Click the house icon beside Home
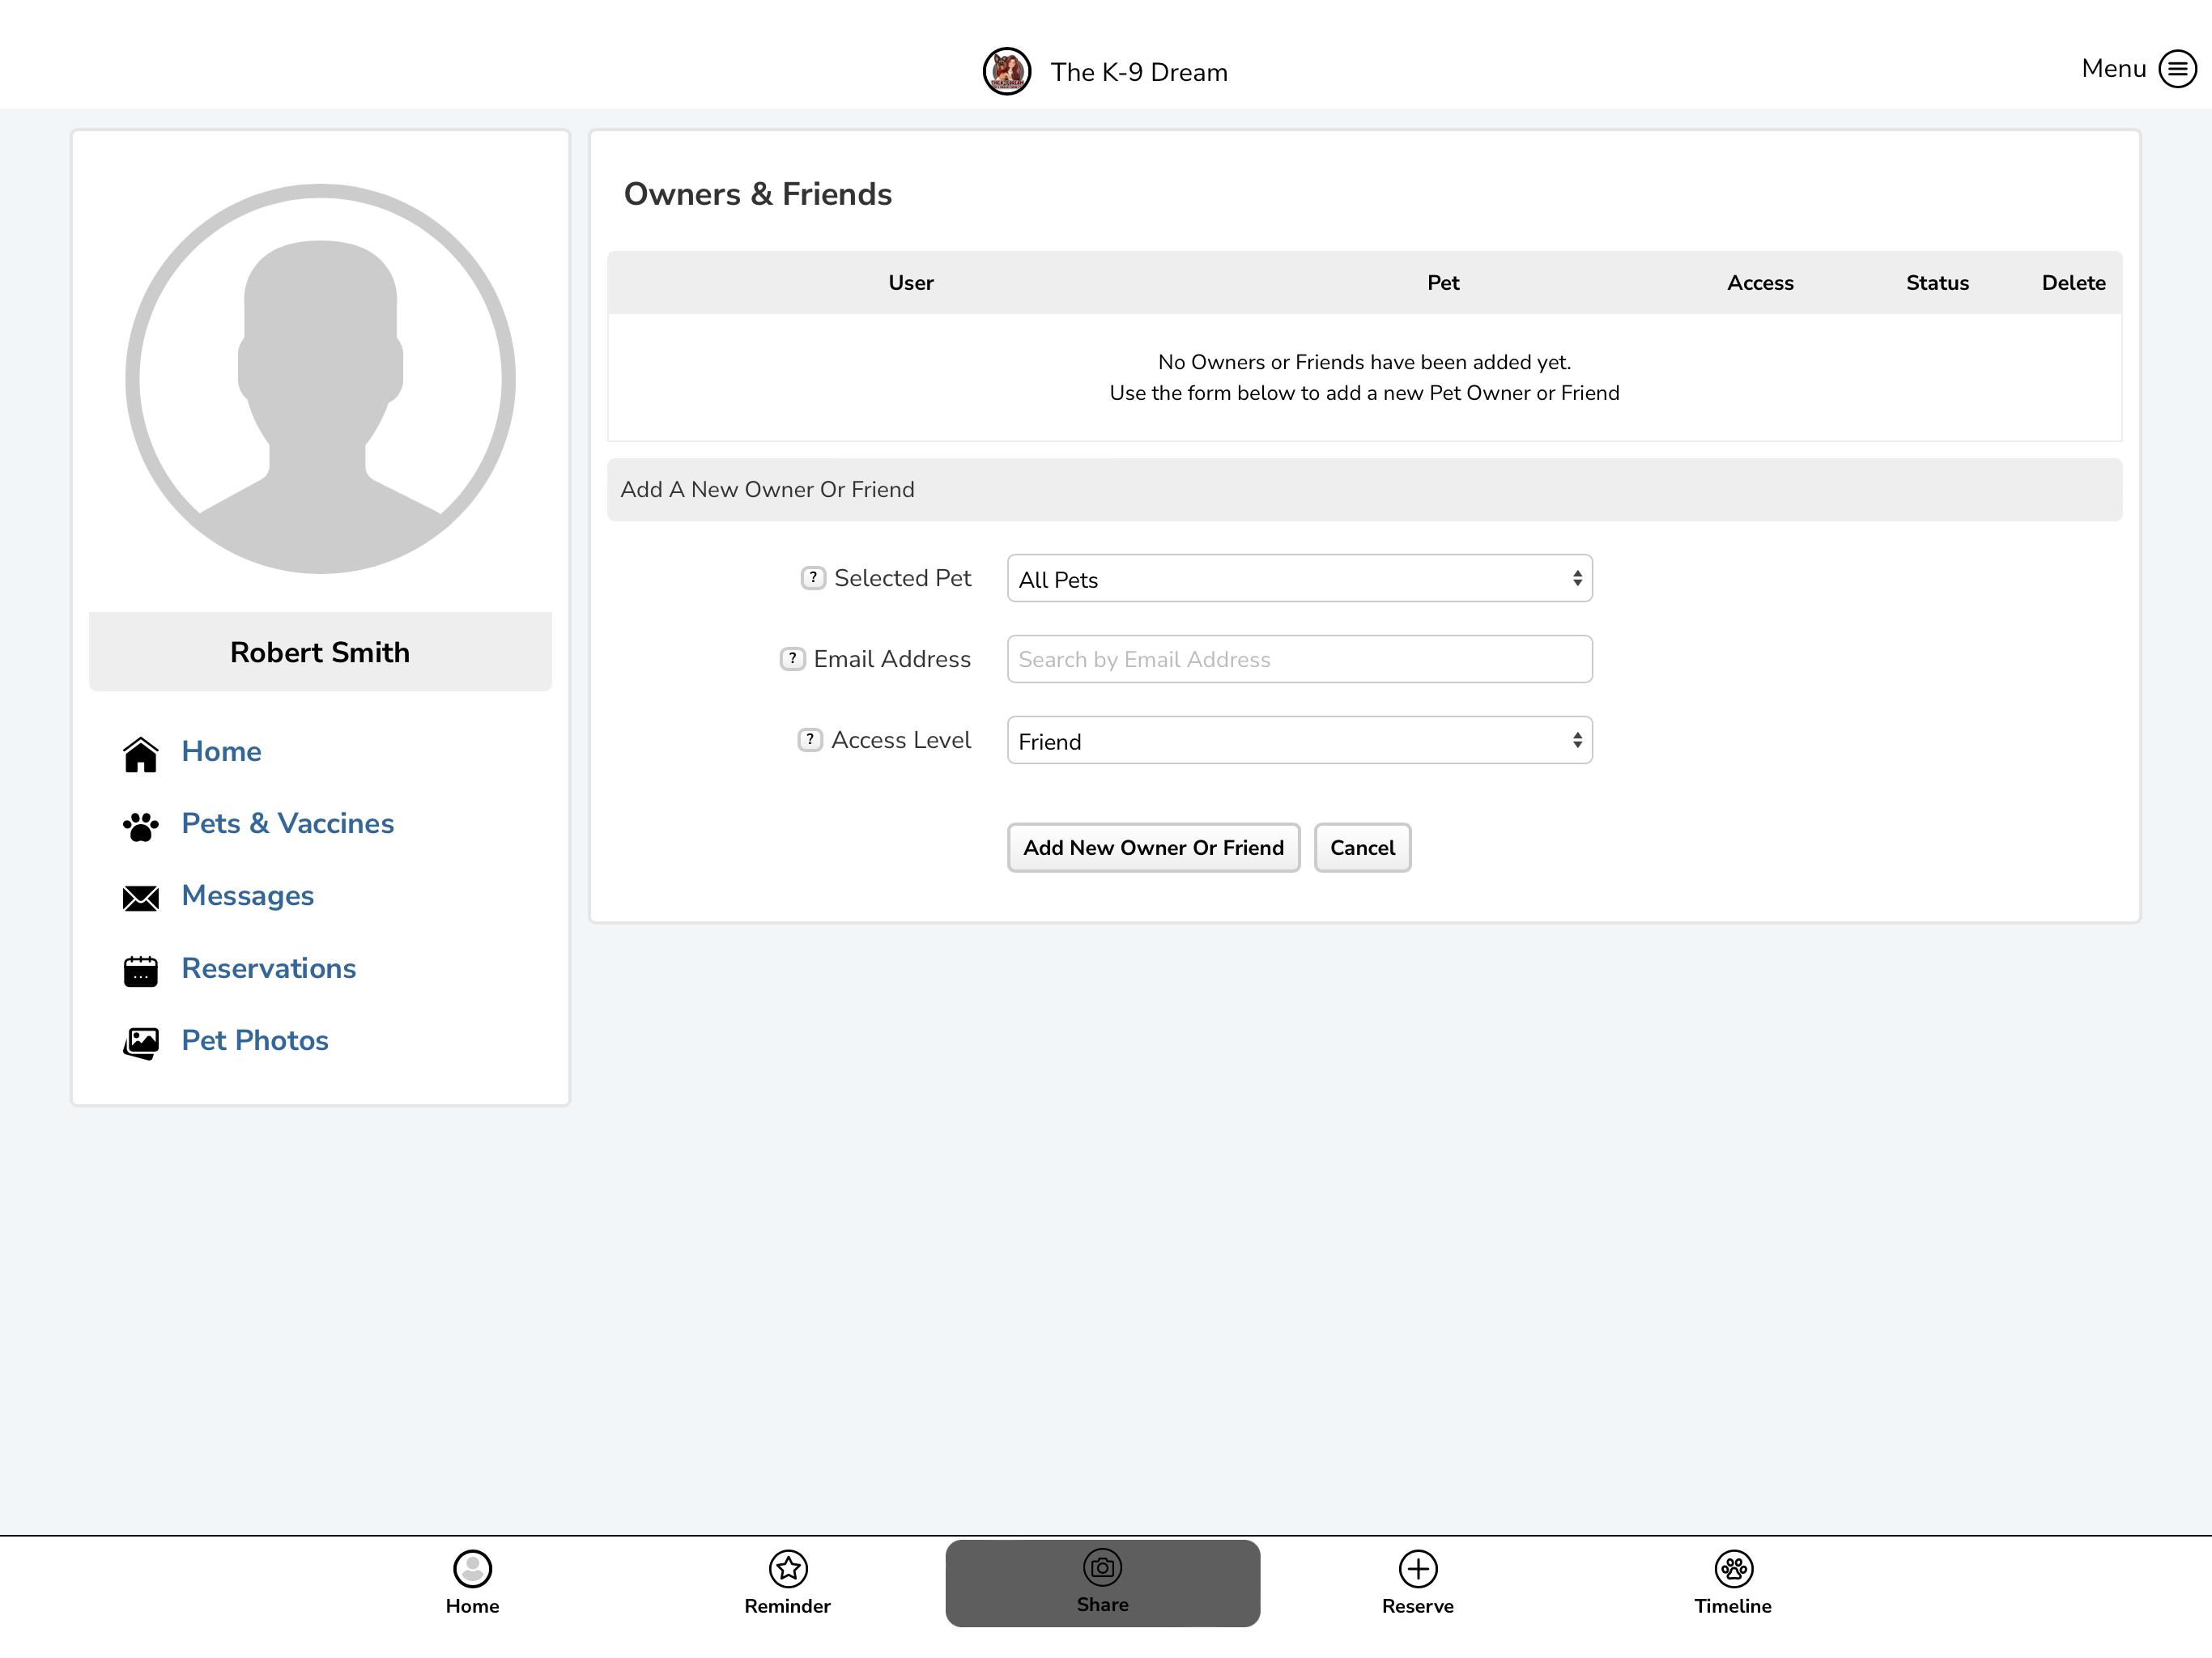 click(141, 754)
